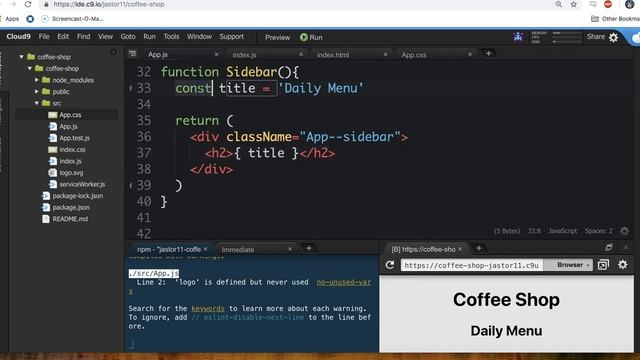
Task: Follow the keywords link in terminal
Action: coord(208,309)
